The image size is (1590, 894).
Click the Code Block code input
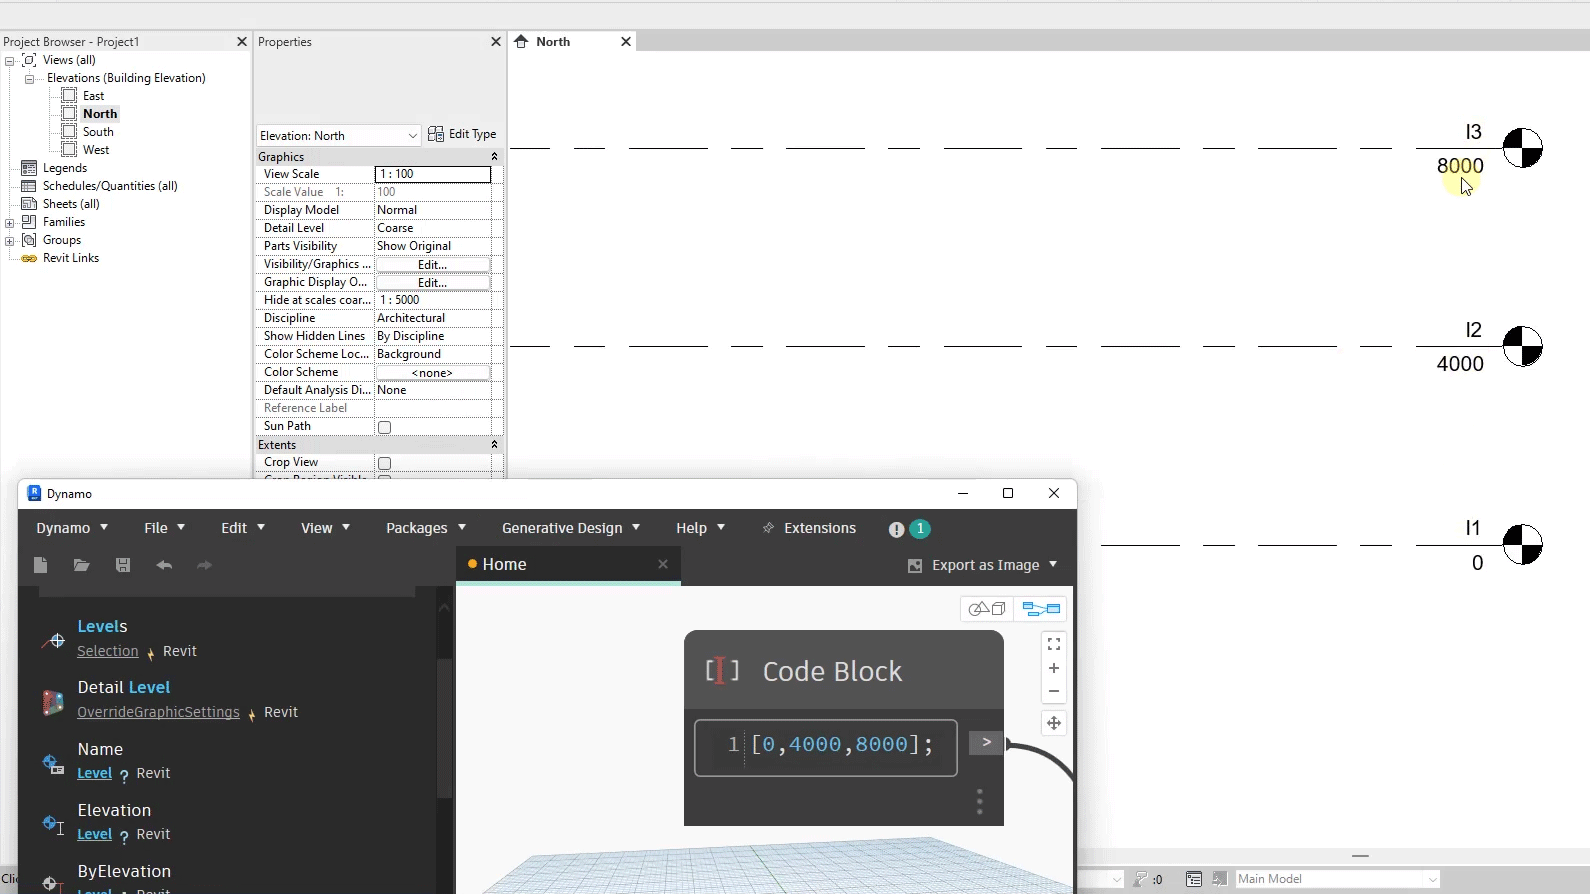(826, 748)
